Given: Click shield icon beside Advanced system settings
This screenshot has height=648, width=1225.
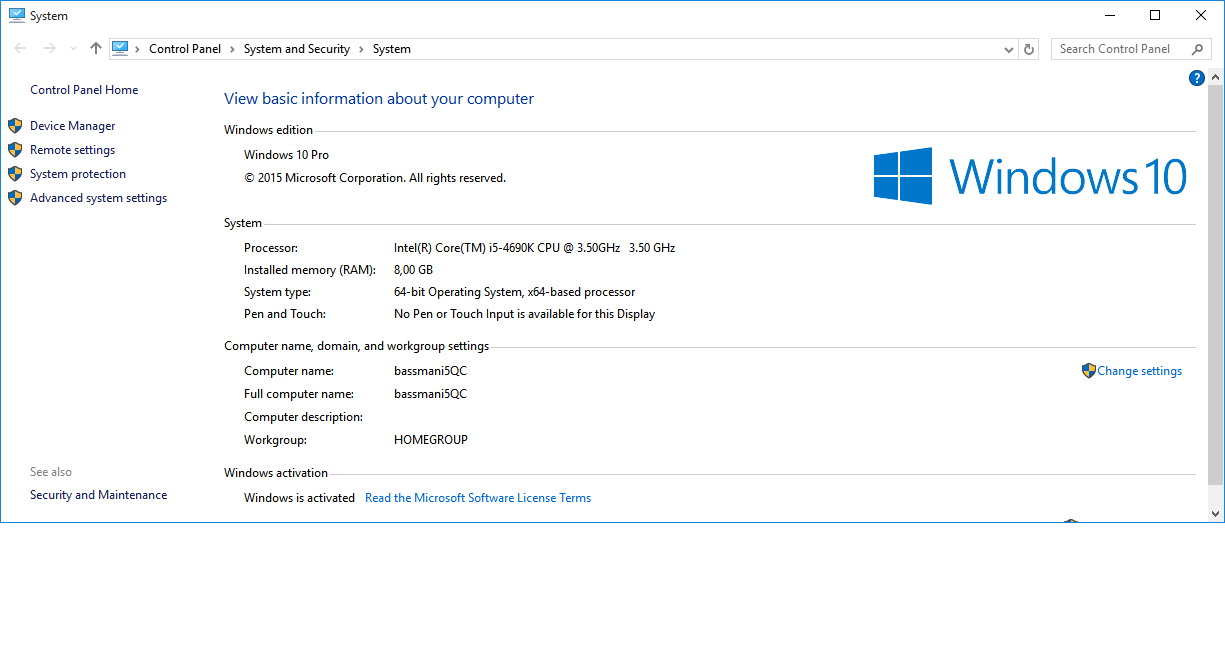Looking at the screenshot, I should [x=15, y=198].
